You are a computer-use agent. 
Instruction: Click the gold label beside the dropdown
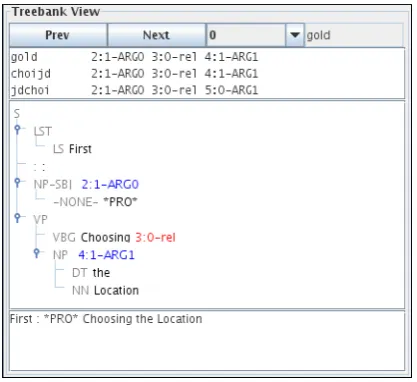[318, 35]
